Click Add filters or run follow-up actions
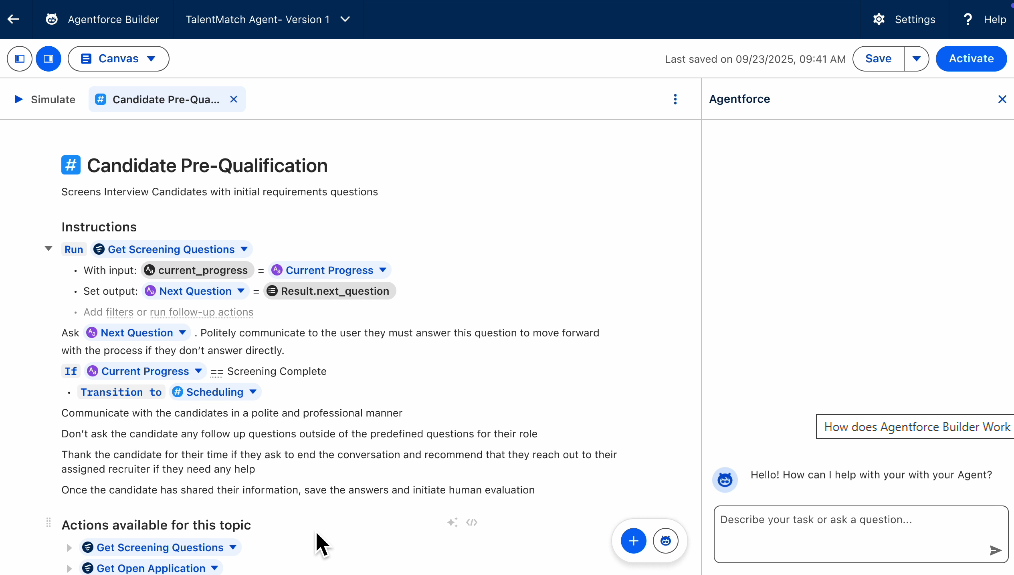This screenshot has width=1014, height=575. coord(168,312)
